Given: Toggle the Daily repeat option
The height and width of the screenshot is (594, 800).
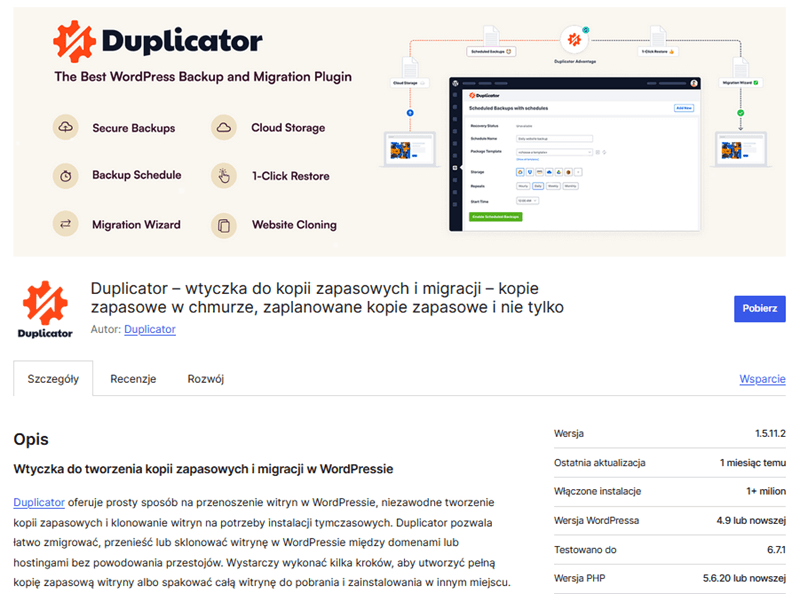Looking at the screenshot, I should (537, 186).
